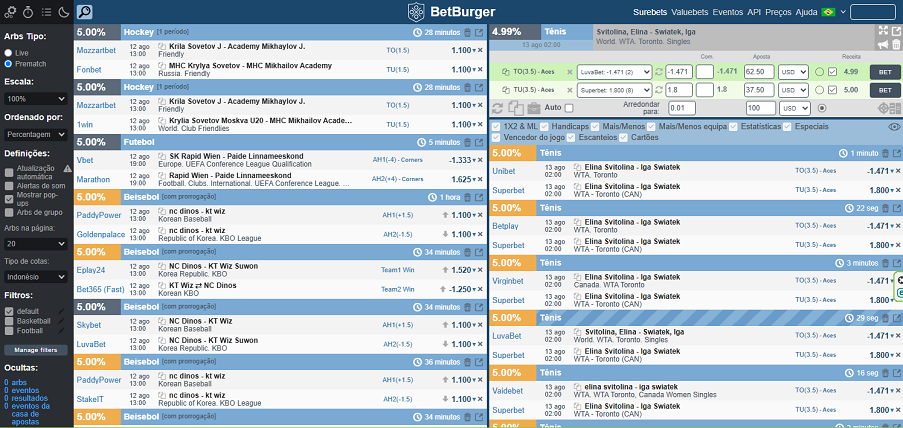Open the Escala 100% dropdown

(x=36, y=99)
